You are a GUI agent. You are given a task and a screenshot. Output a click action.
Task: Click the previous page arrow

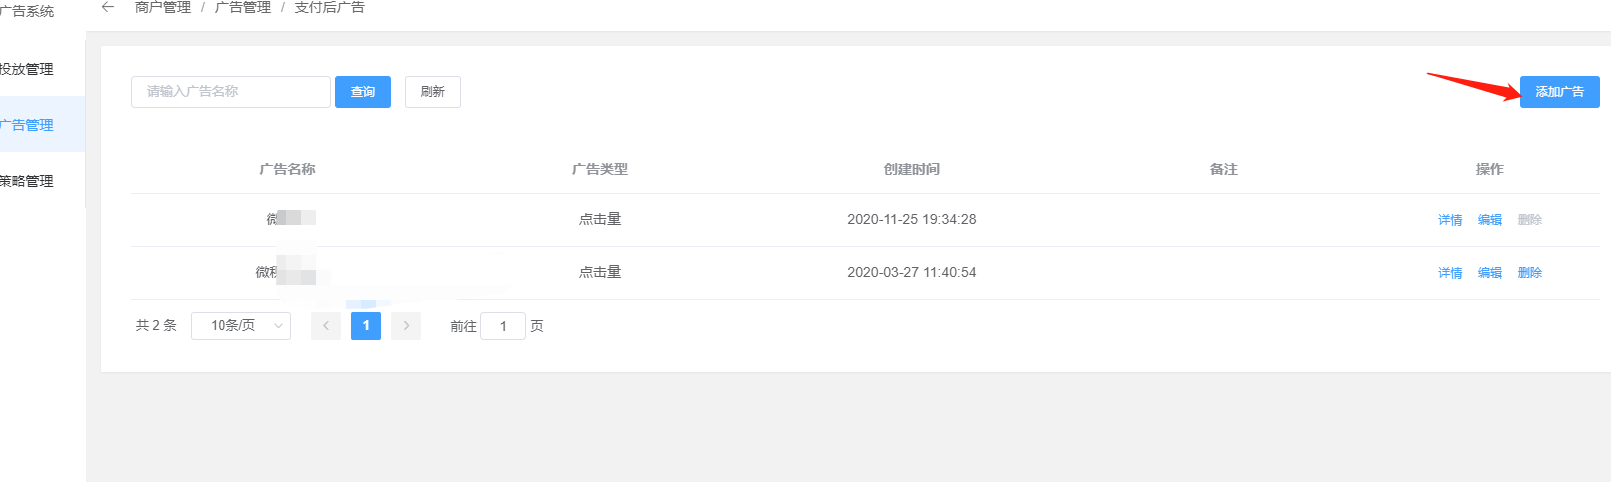tap(326, 326)
